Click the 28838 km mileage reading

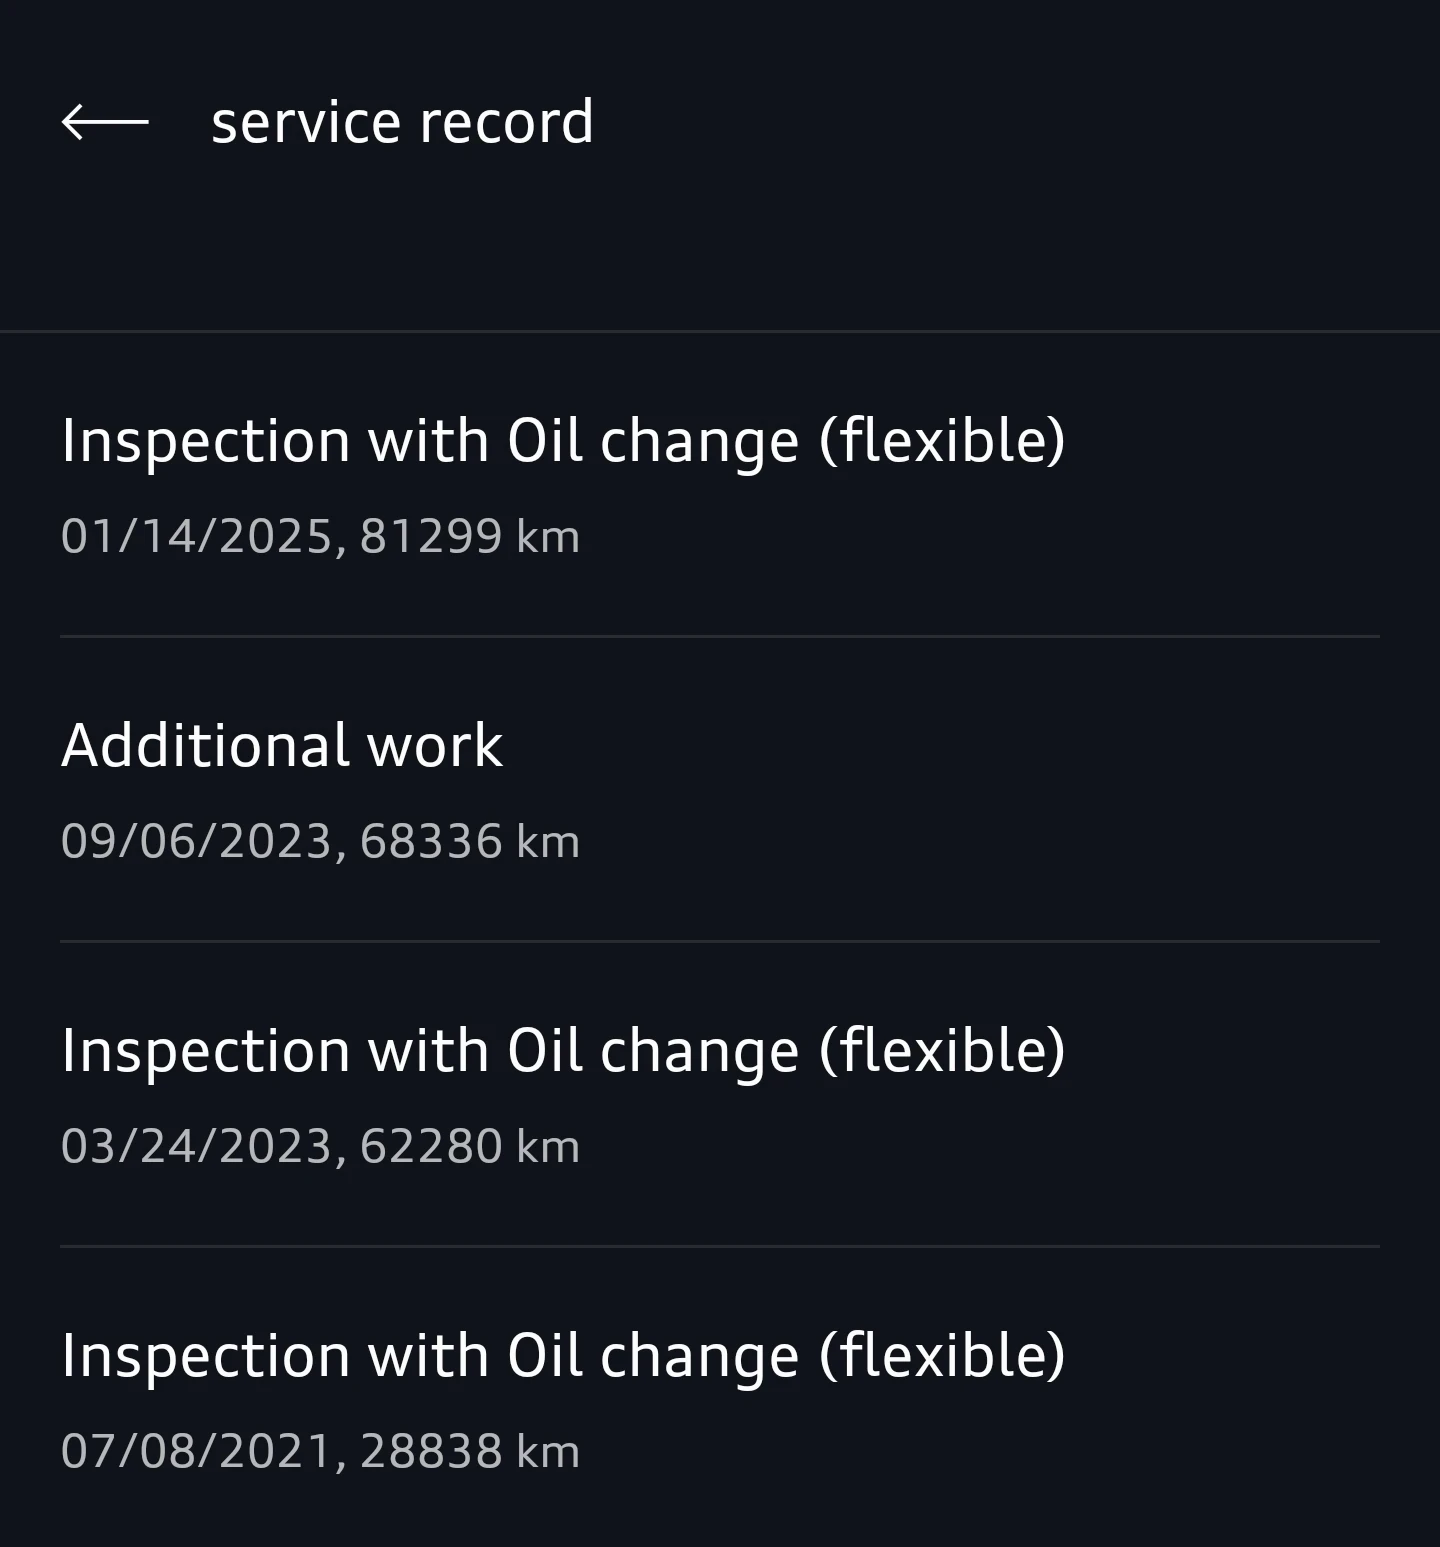(x=470, y=1451)
